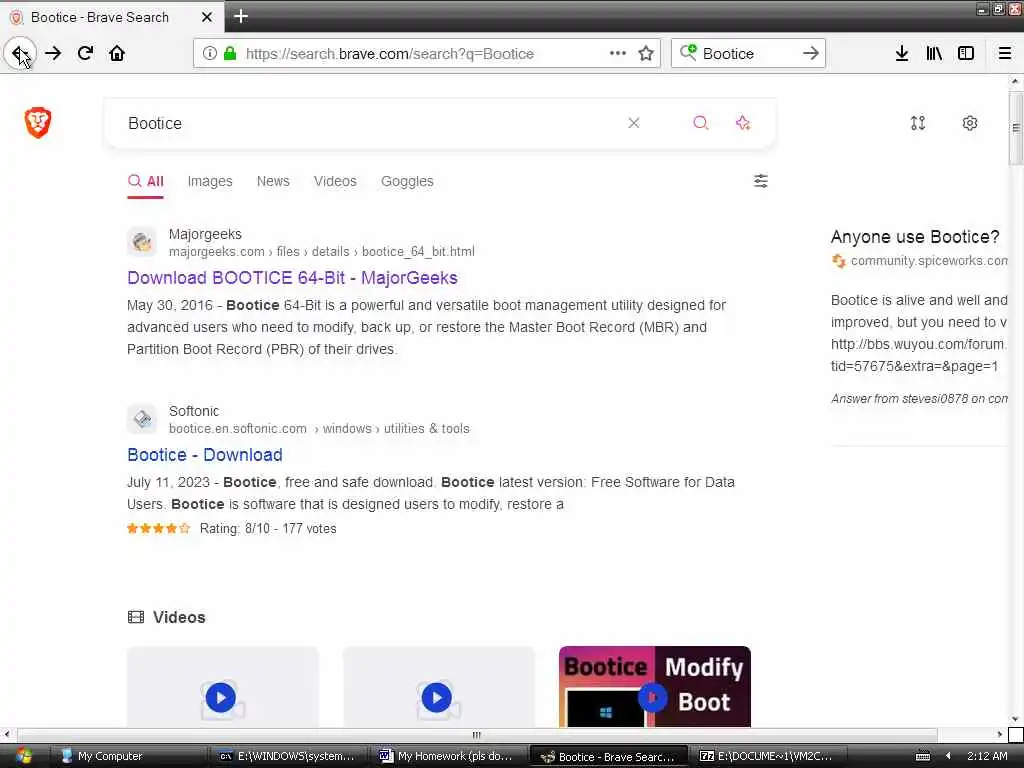Click the scroll down arrow

coord(1015,720)
